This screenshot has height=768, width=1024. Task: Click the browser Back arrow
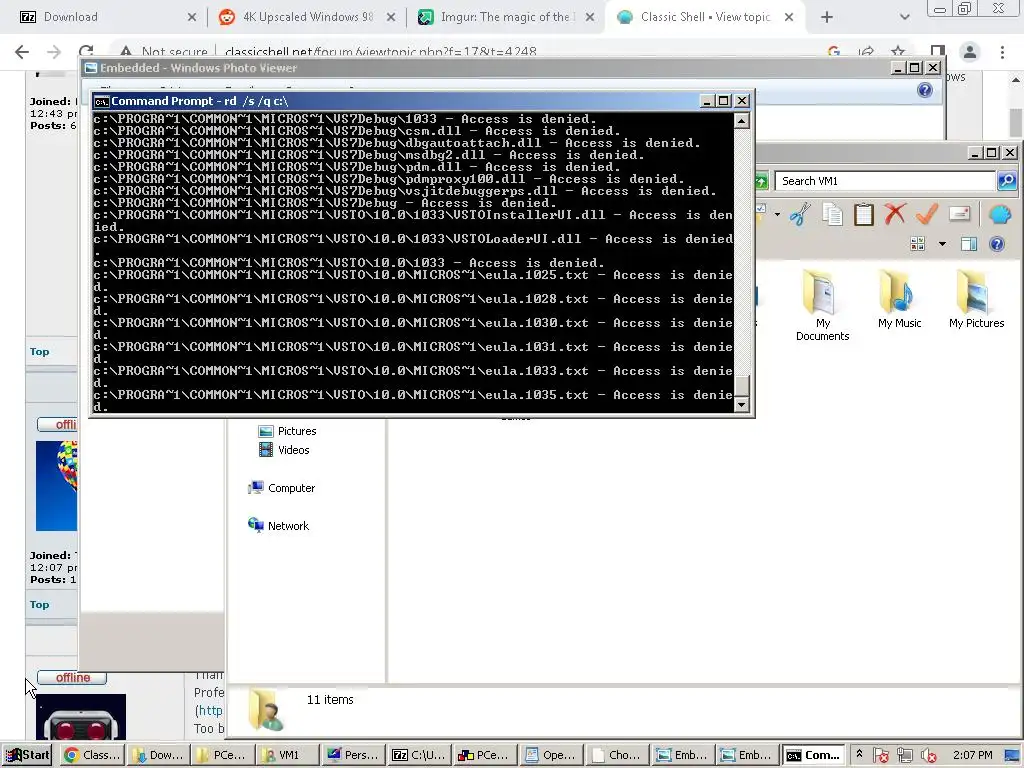point(22,52)
